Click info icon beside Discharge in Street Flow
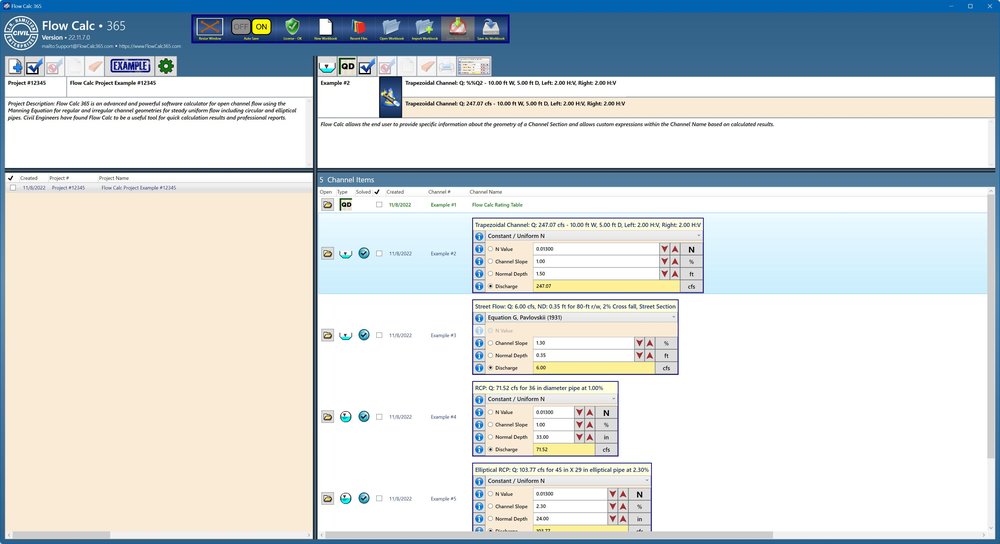This screenshot has width=1000, height=544. (479, 368)
